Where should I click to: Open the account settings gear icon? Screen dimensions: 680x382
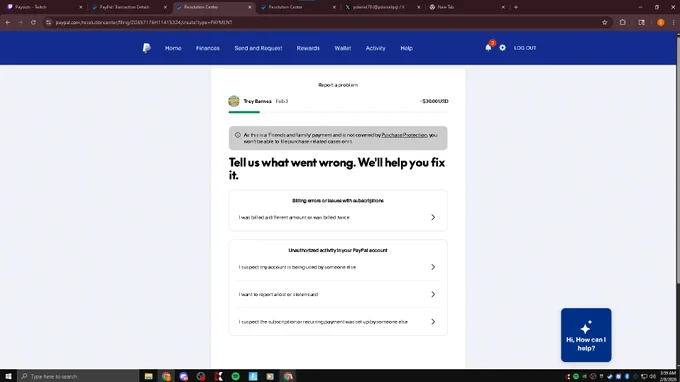tap(502, 48)
